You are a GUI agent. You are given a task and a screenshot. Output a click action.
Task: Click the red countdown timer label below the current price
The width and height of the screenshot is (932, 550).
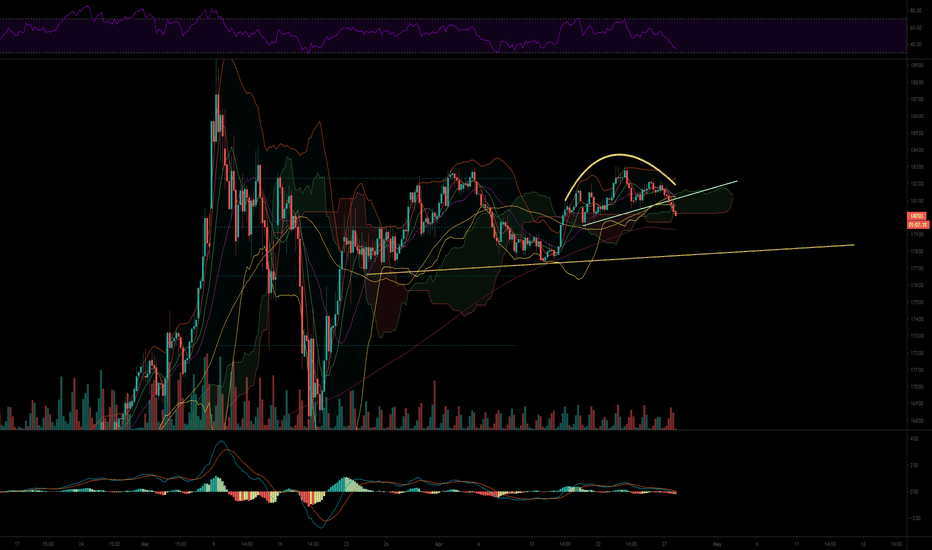pos(917,225)
